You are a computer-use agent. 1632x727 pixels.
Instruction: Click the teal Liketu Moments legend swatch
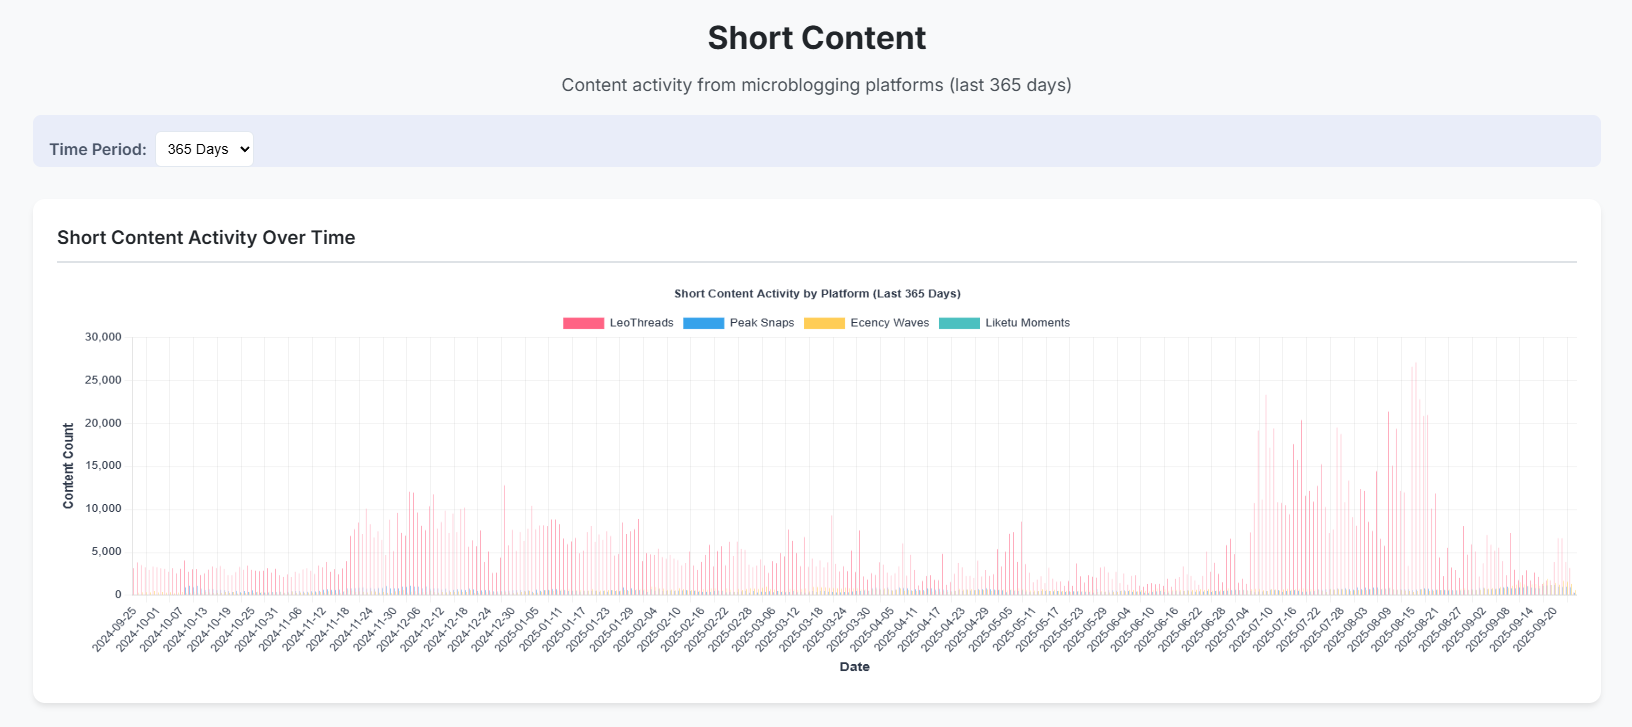(x=959, y=323)
